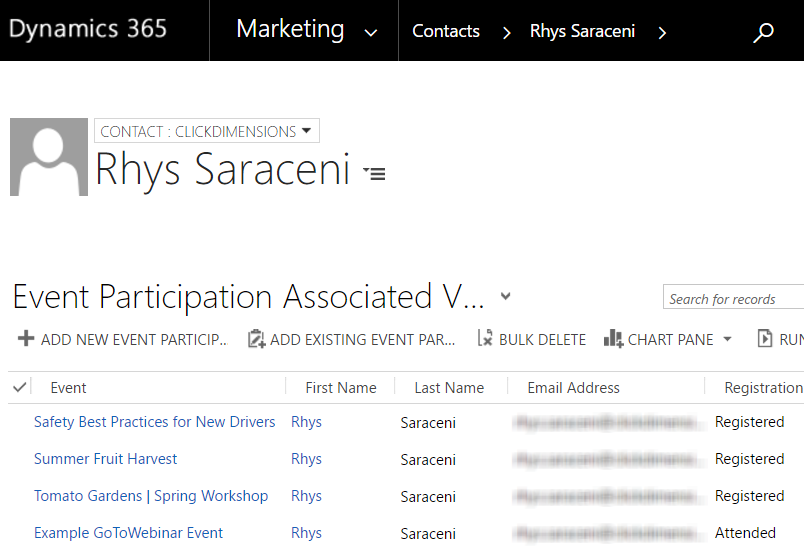Click the Dynamics 365 home label
Screen dimensions: 804x553
click(x=88, y=29)
